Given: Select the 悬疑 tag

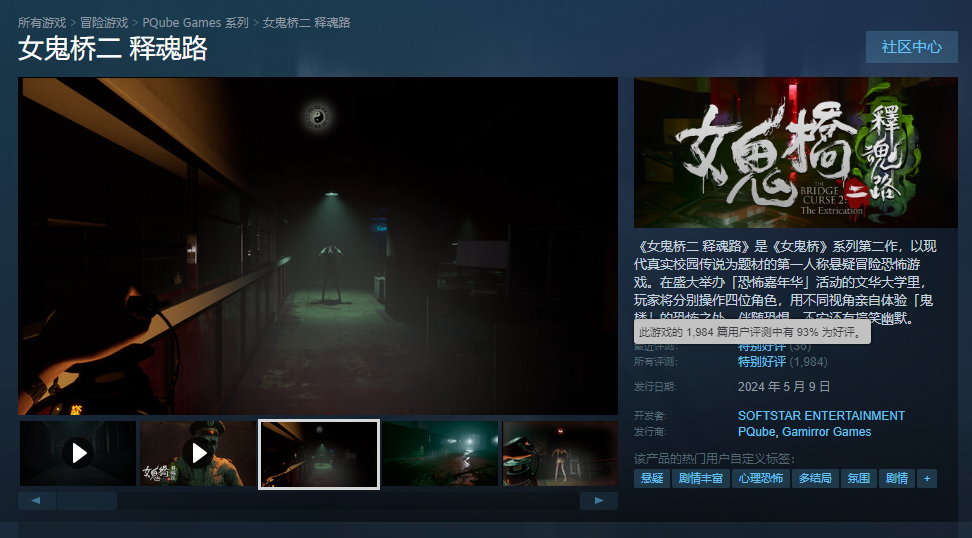Looking at the screenshot, I should tap(652, 478).
